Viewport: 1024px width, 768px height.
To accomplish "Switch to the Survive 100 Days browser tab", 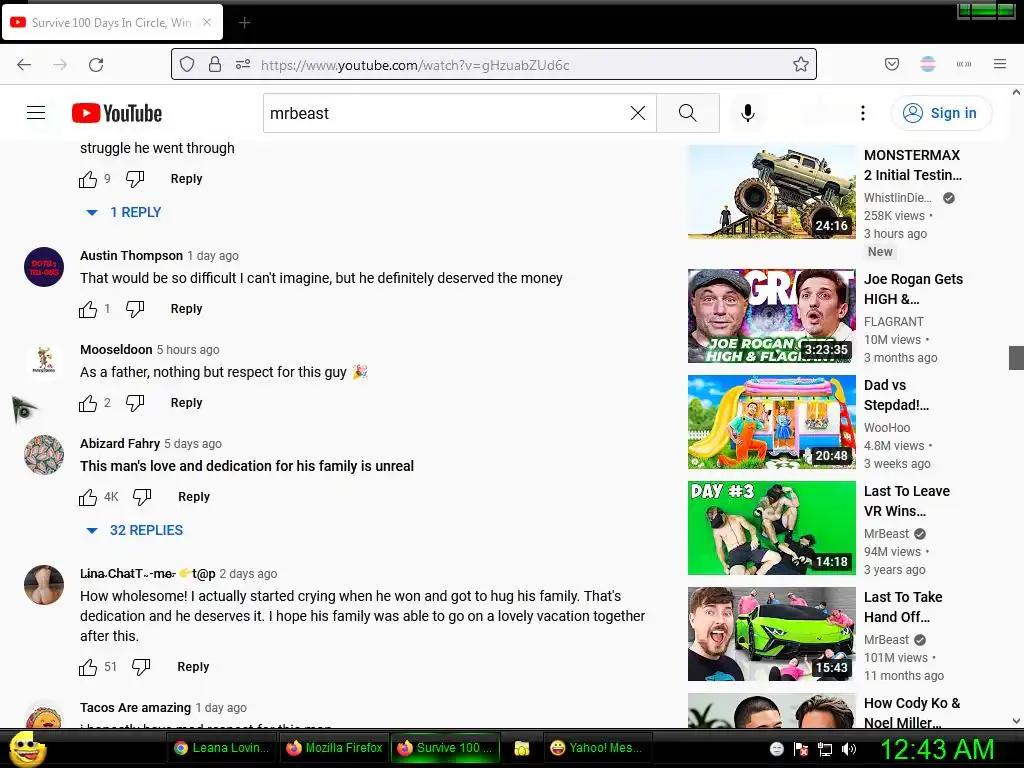I will [x=112, y=23].
